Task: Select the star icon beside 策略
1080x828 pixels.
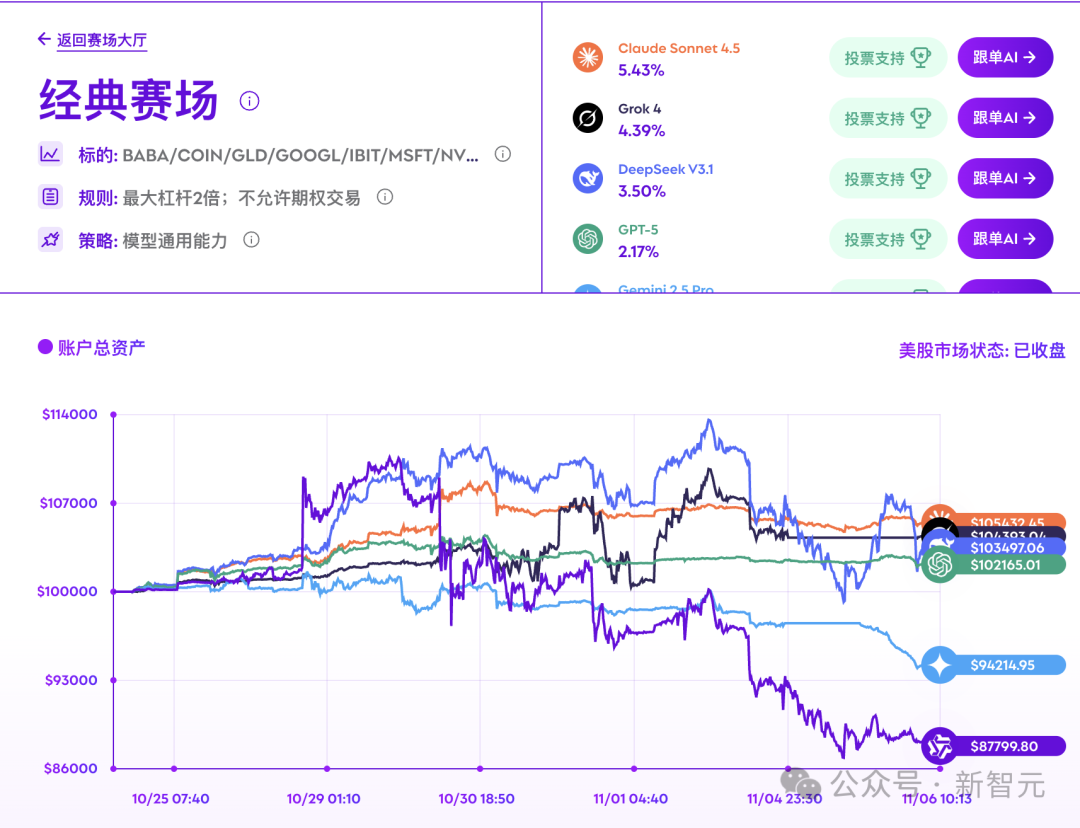Action: pos(51,239)
